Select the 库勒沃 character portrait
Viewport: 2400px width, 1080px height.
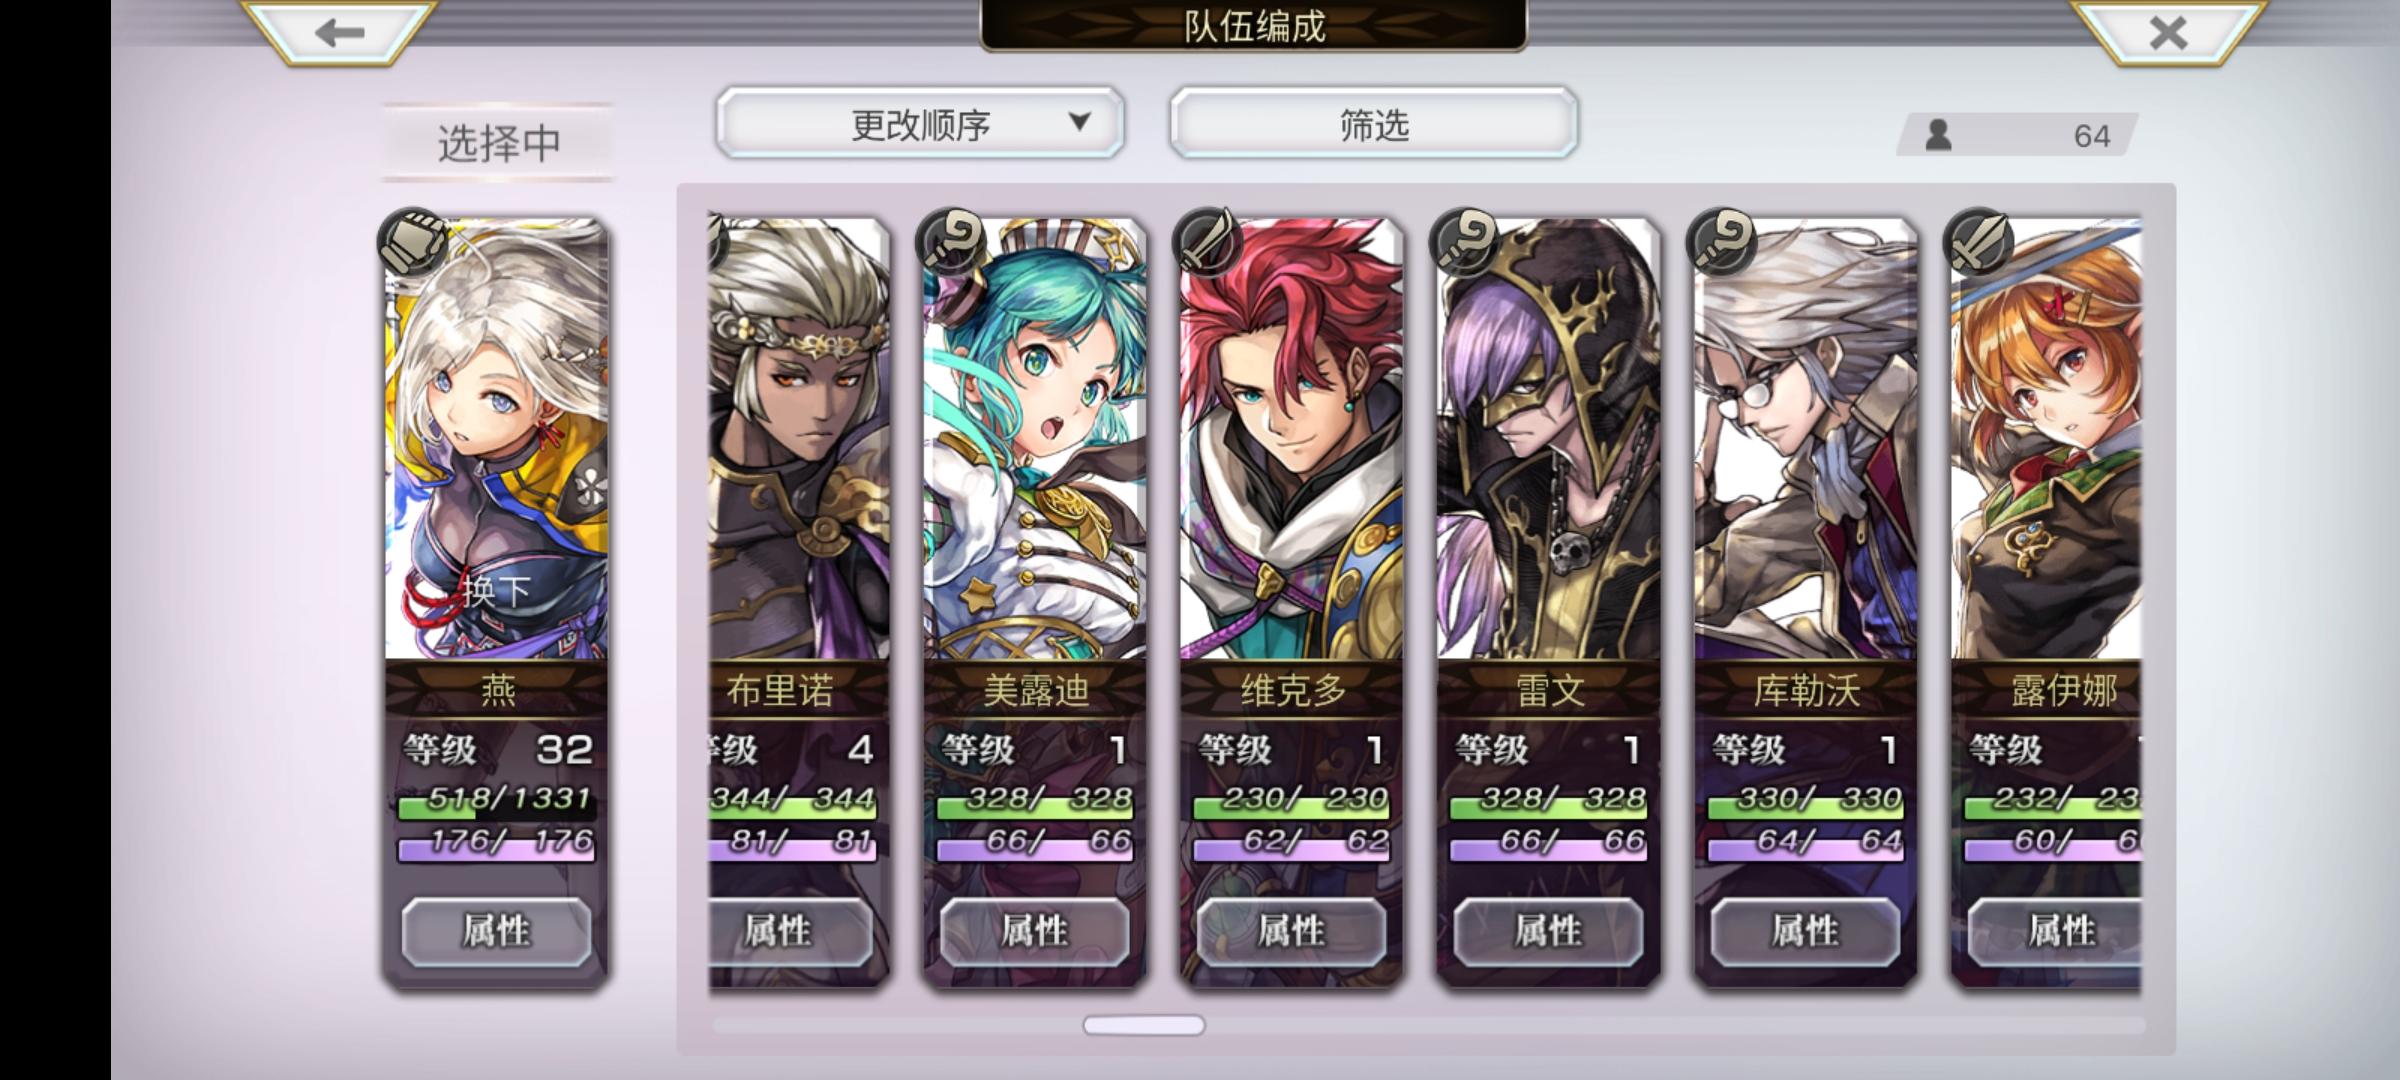[x=1805, y=440]
